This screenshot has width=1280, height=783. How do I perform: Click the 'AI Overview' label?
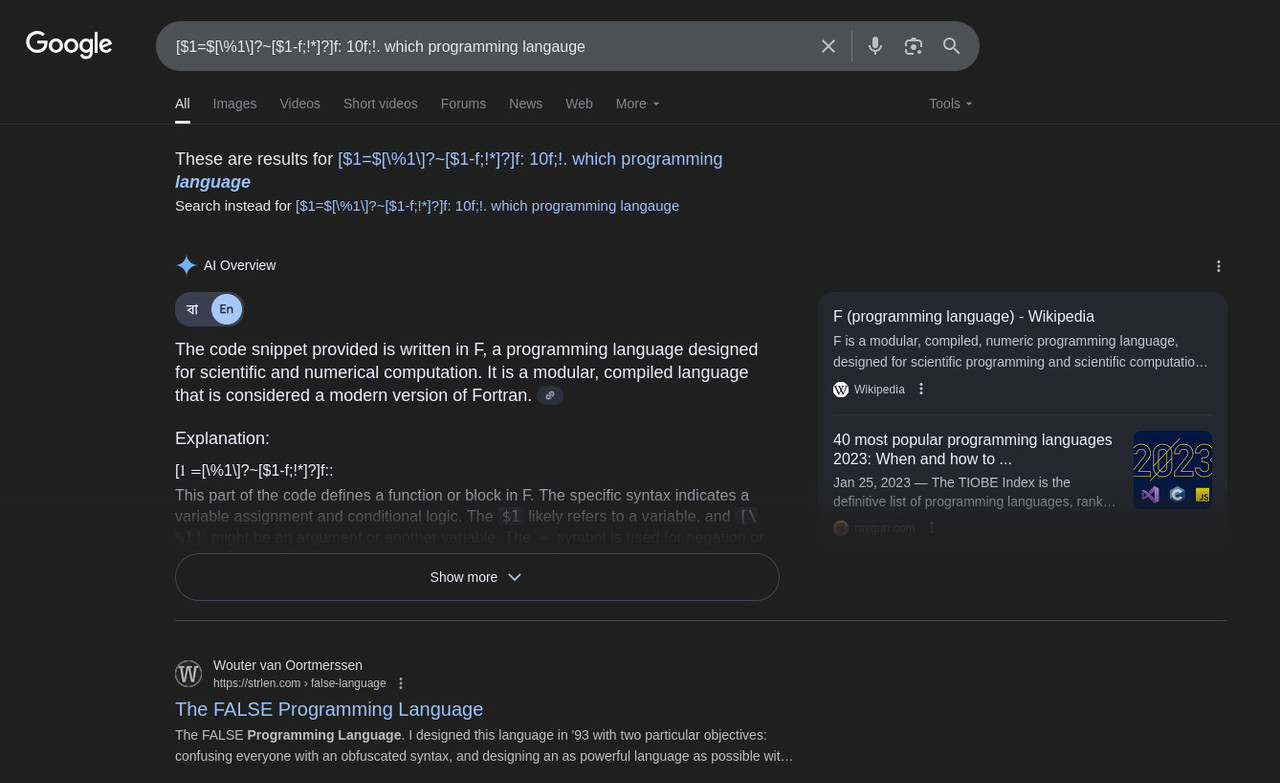240,265
